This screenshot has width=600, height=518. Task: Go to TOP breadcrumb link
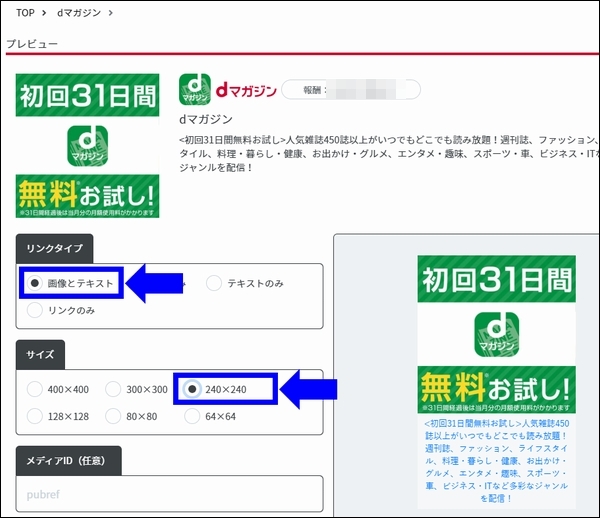click(25, 13)
